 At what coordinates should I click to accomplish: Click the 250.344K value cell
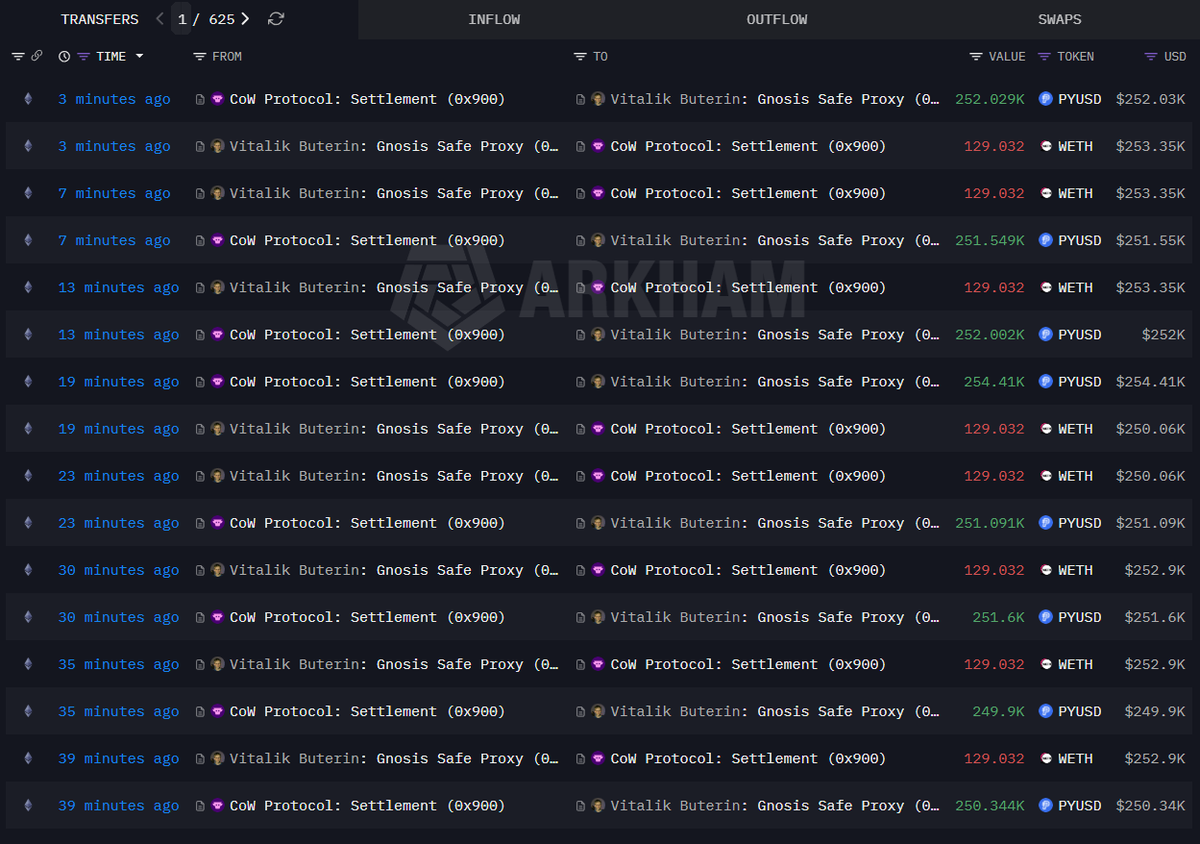click(x=989, y=806)
